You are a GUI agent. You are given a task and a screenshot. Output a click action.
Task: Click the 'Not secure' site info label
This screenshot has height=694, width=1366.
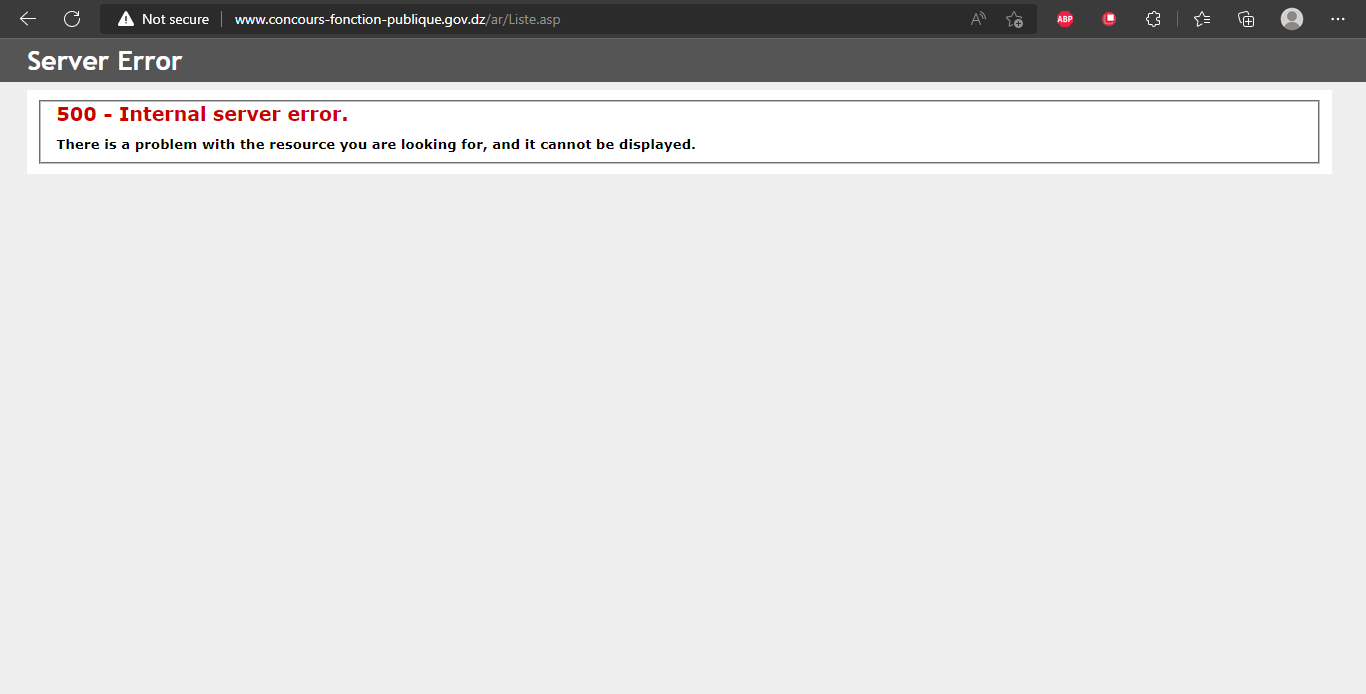pyautogui.click(x=175, y=19)
